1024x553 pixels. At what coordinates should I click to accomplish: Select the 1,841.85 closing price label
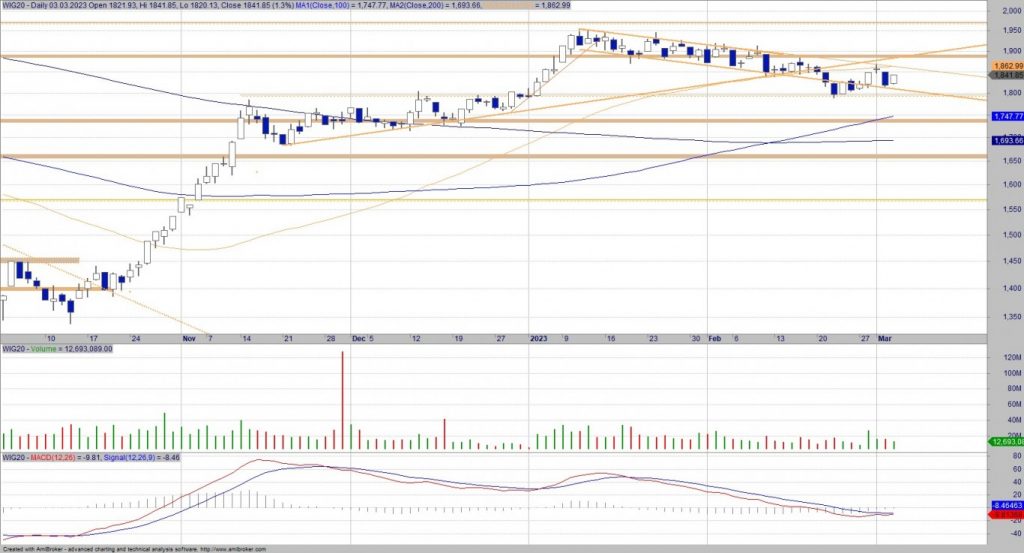(1005, 75)
